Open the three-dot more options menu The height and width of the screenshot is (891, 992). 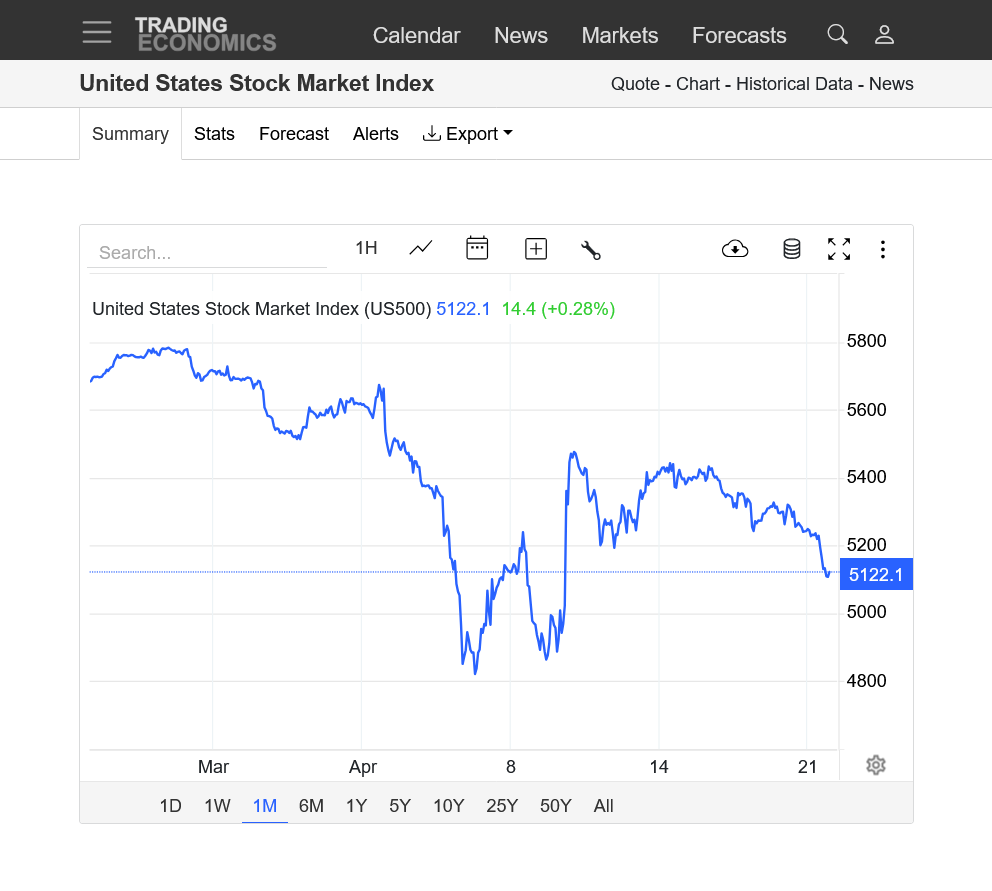point(883,249)
